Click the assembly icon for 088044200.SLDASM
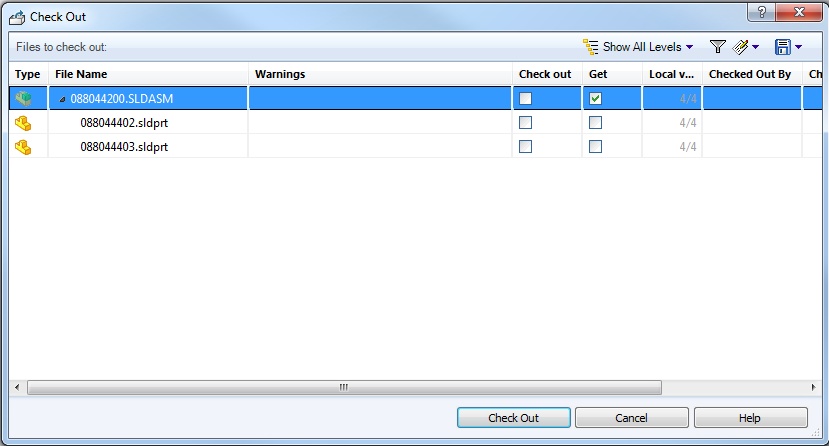 click(23, 99)
